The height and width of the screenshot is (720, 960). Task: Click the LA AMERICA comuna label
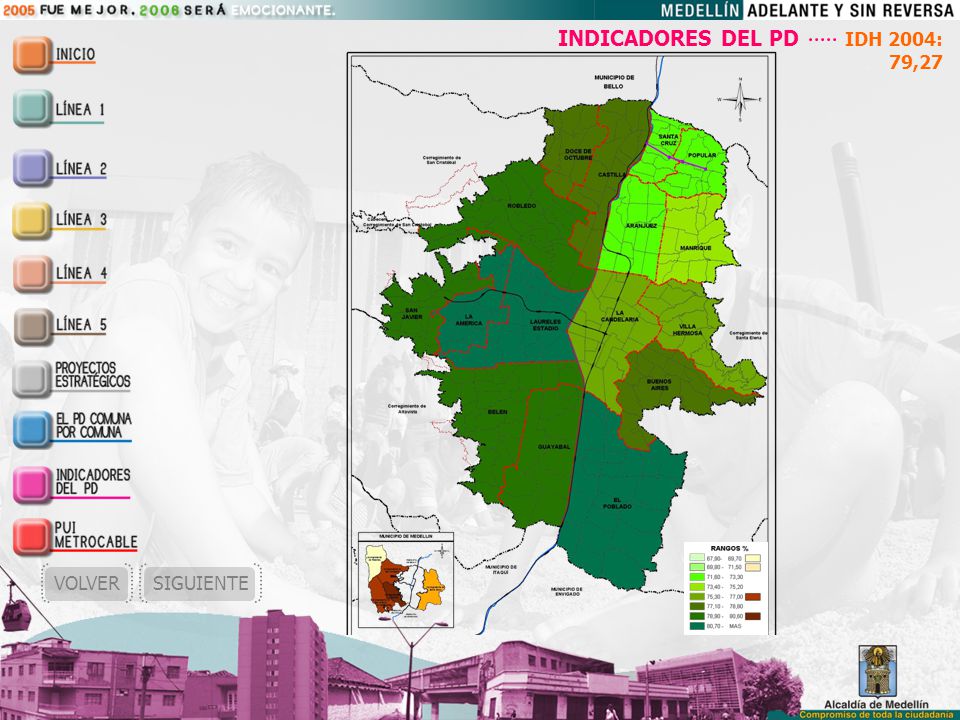[x=468, y=320]
